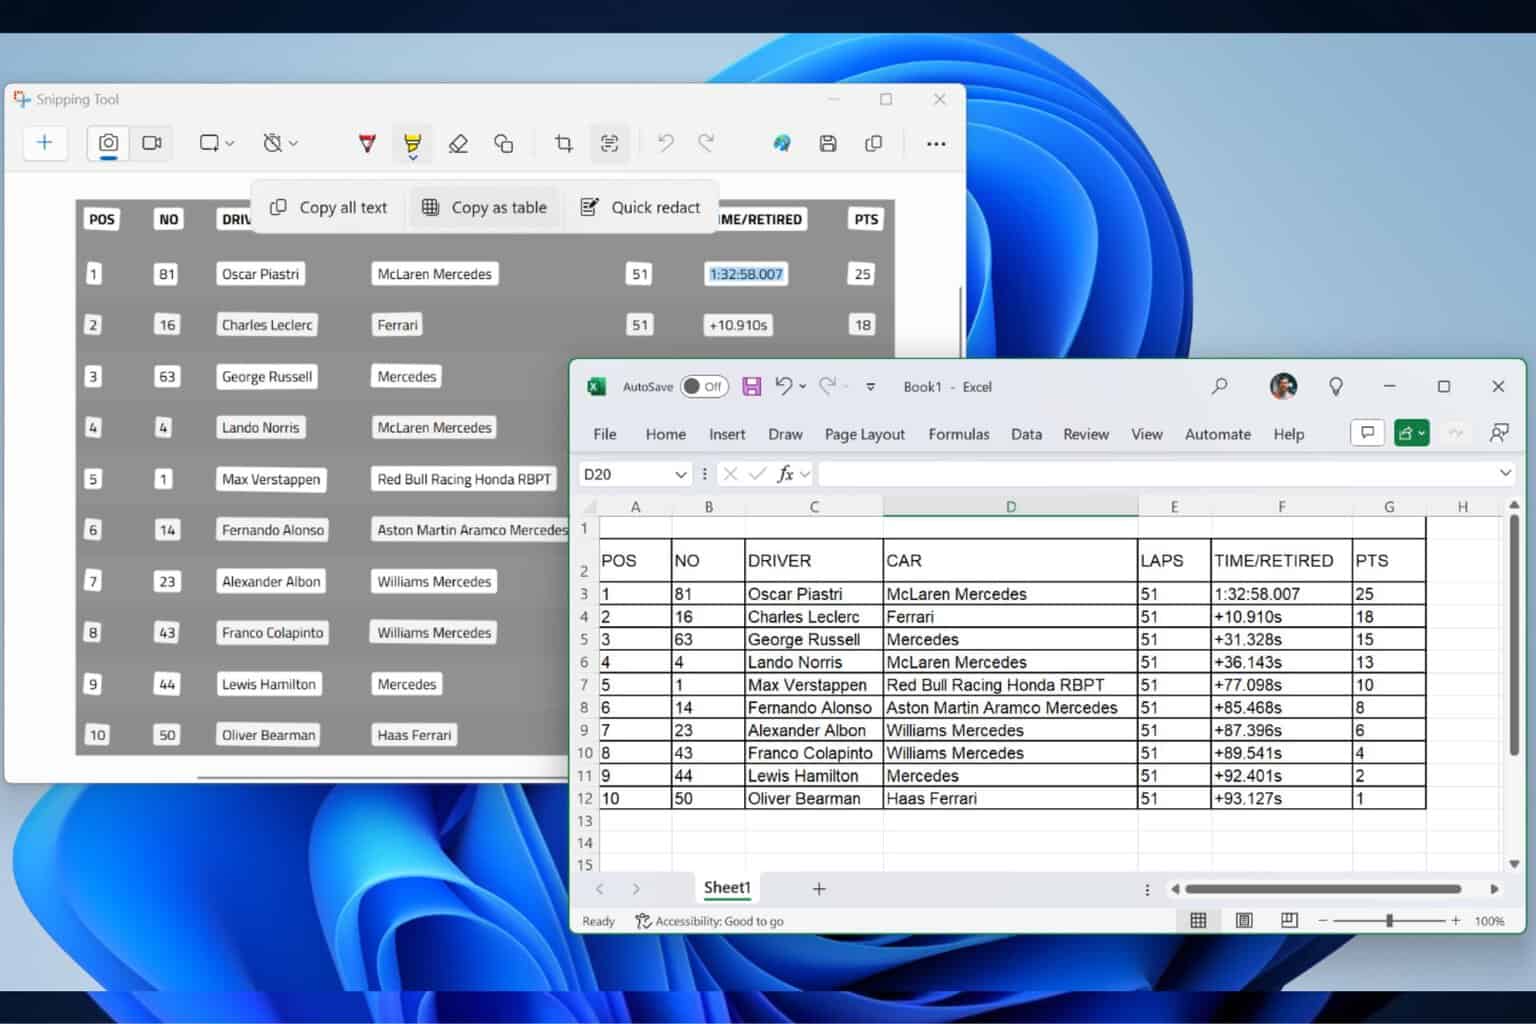Viewport: 1536px width, 1024px height.
Task: Open the See more menu in Snipping Tool
Action: [936, 144]
